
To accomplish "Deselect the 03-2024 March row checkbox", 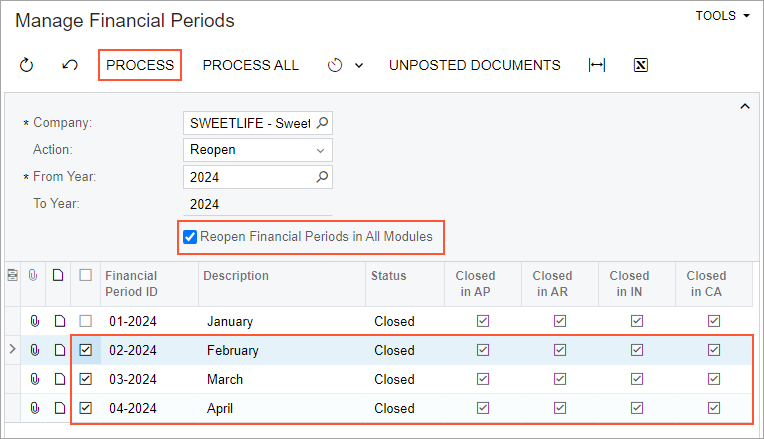I will 86,379.
